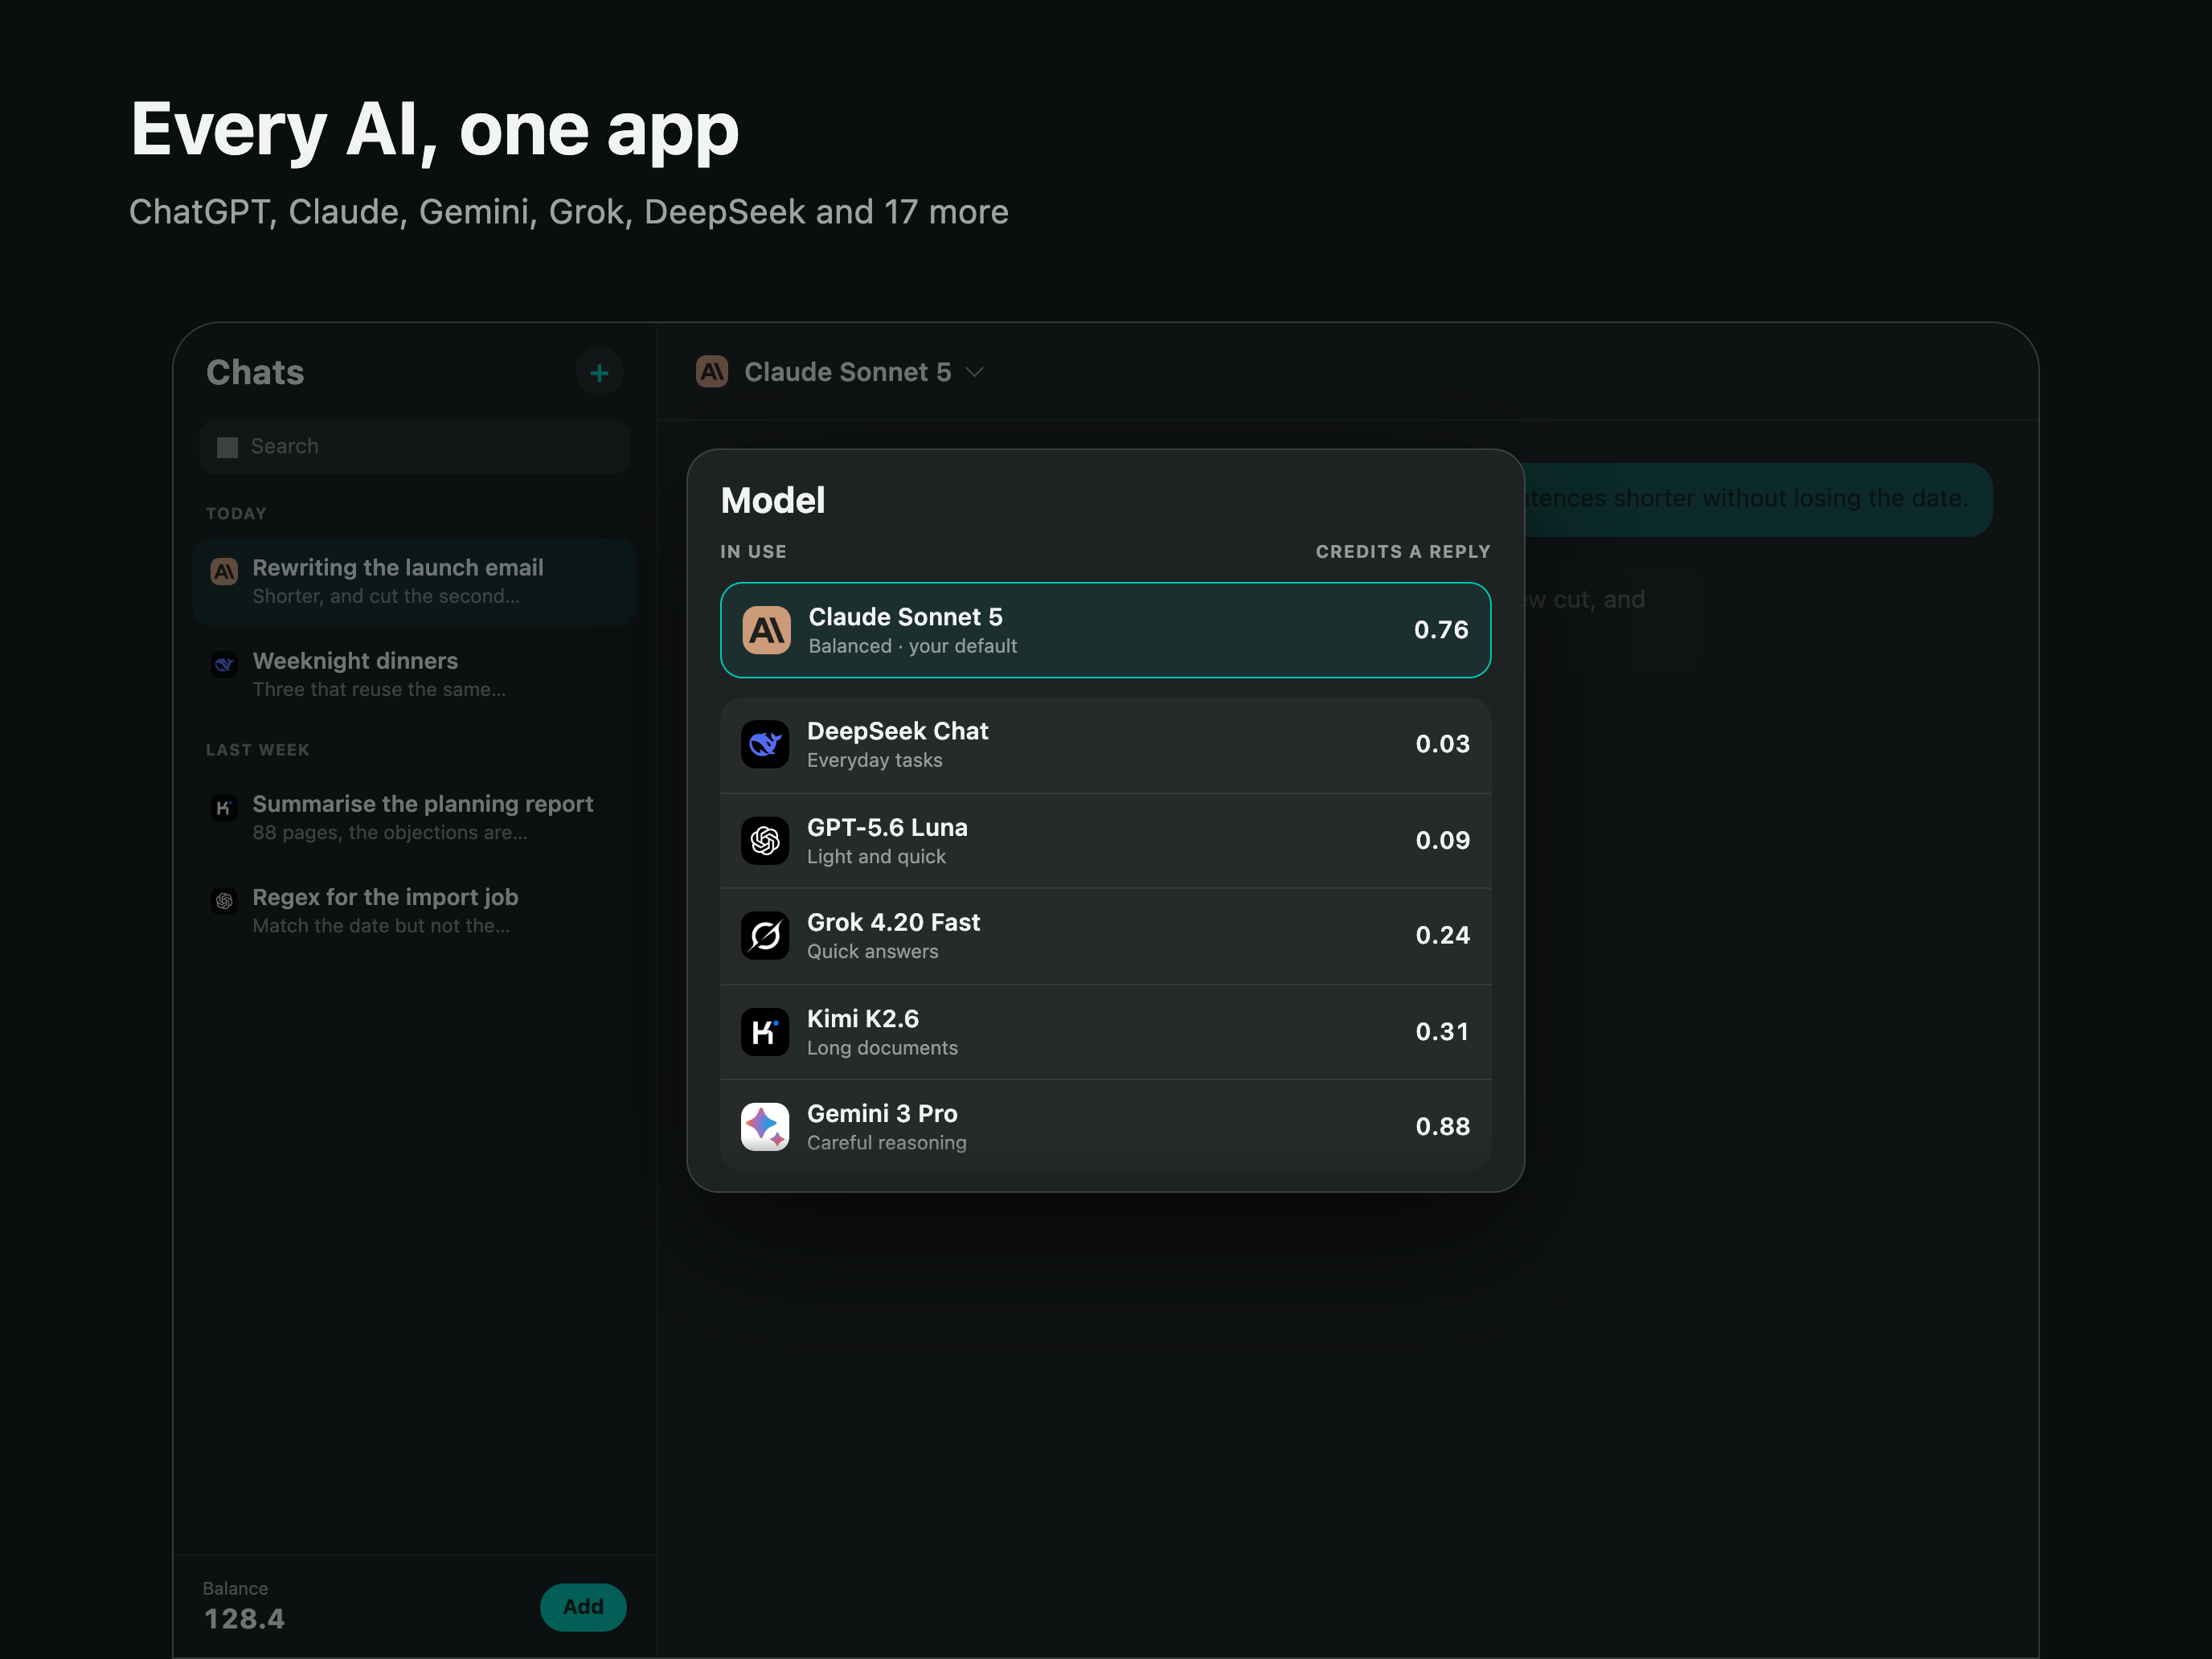Click the IN USE section label
Viewport: 2212px width, 1659px height.
pos(753,552)
